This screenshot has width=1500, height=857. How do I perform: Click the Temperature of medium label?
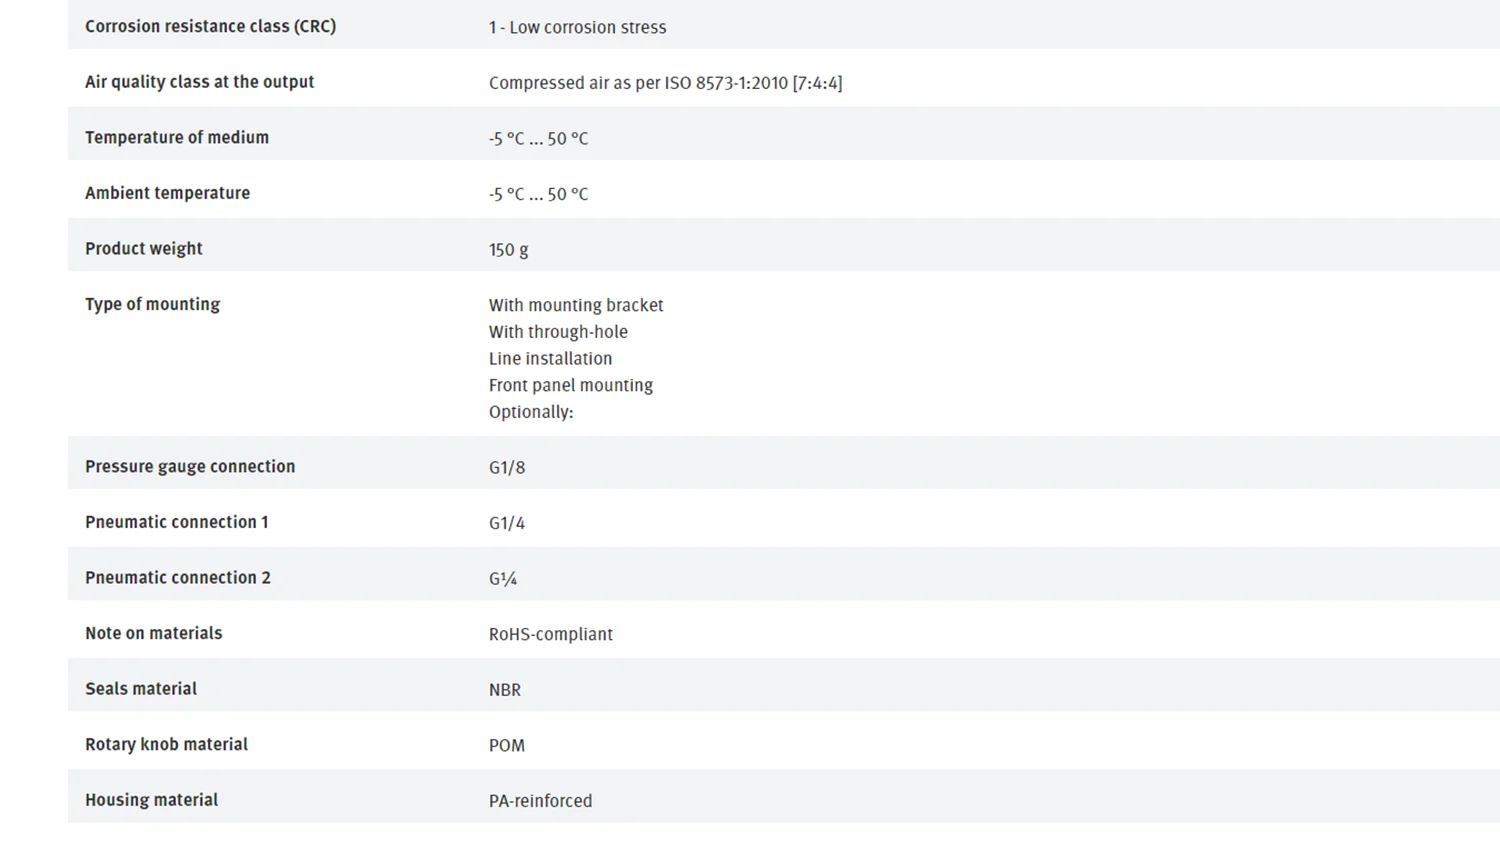click(177, 138)
